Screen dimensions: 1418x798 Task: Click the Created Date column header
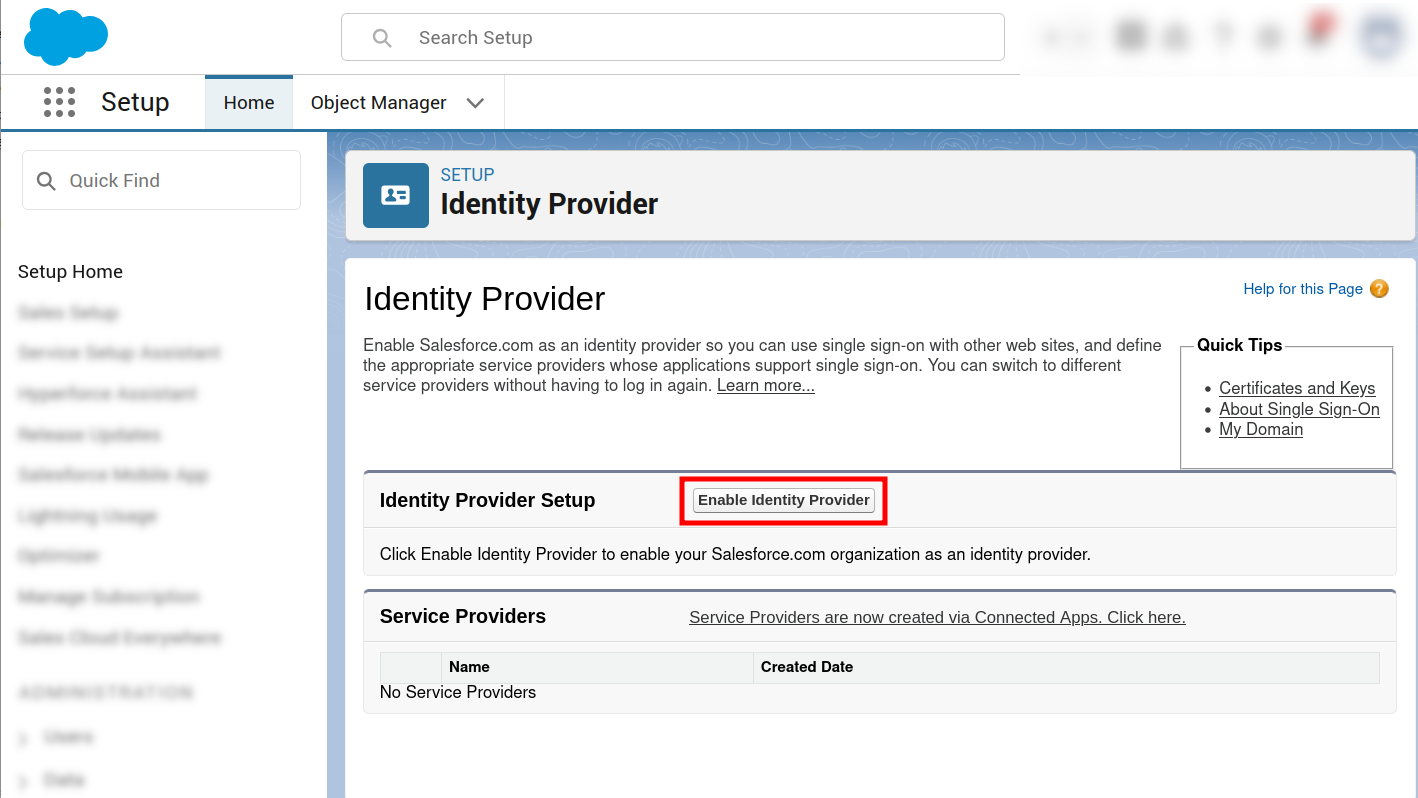pyautogui.click(x=806, y=667)
